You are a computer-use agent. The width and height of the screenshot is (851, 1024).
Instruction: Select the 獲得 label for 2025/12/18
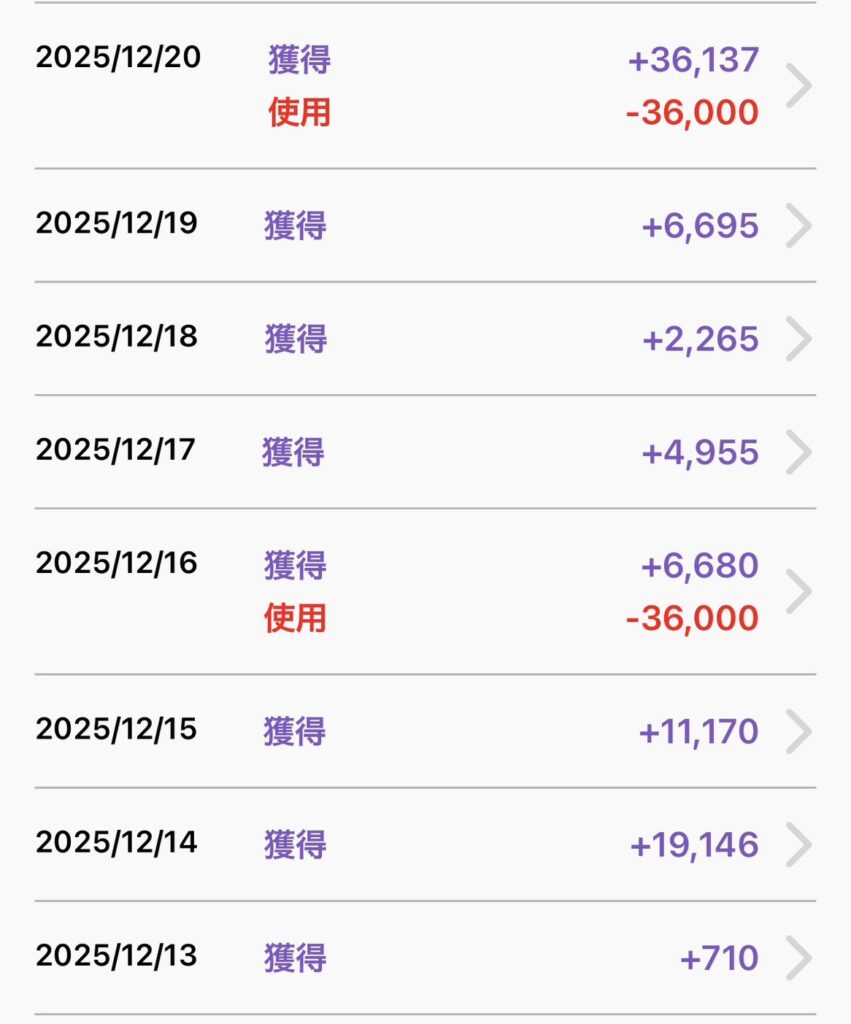(296, 339)
